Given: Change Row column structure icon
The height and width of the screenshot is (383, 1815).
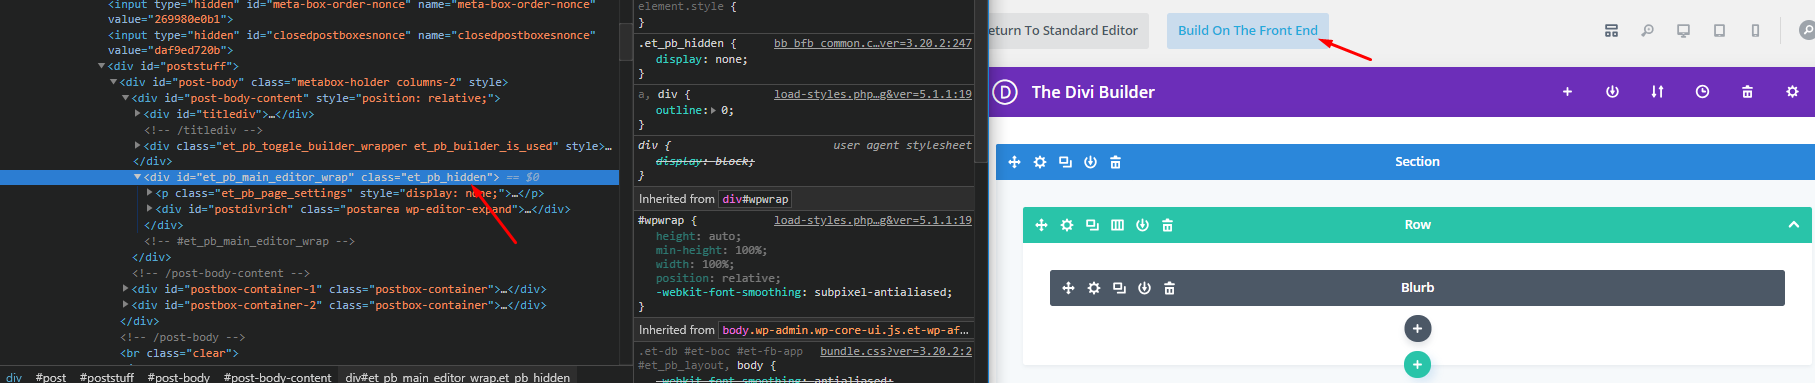Looking at the screenshot, I should pyautogui.click(x=1117, y=225).
